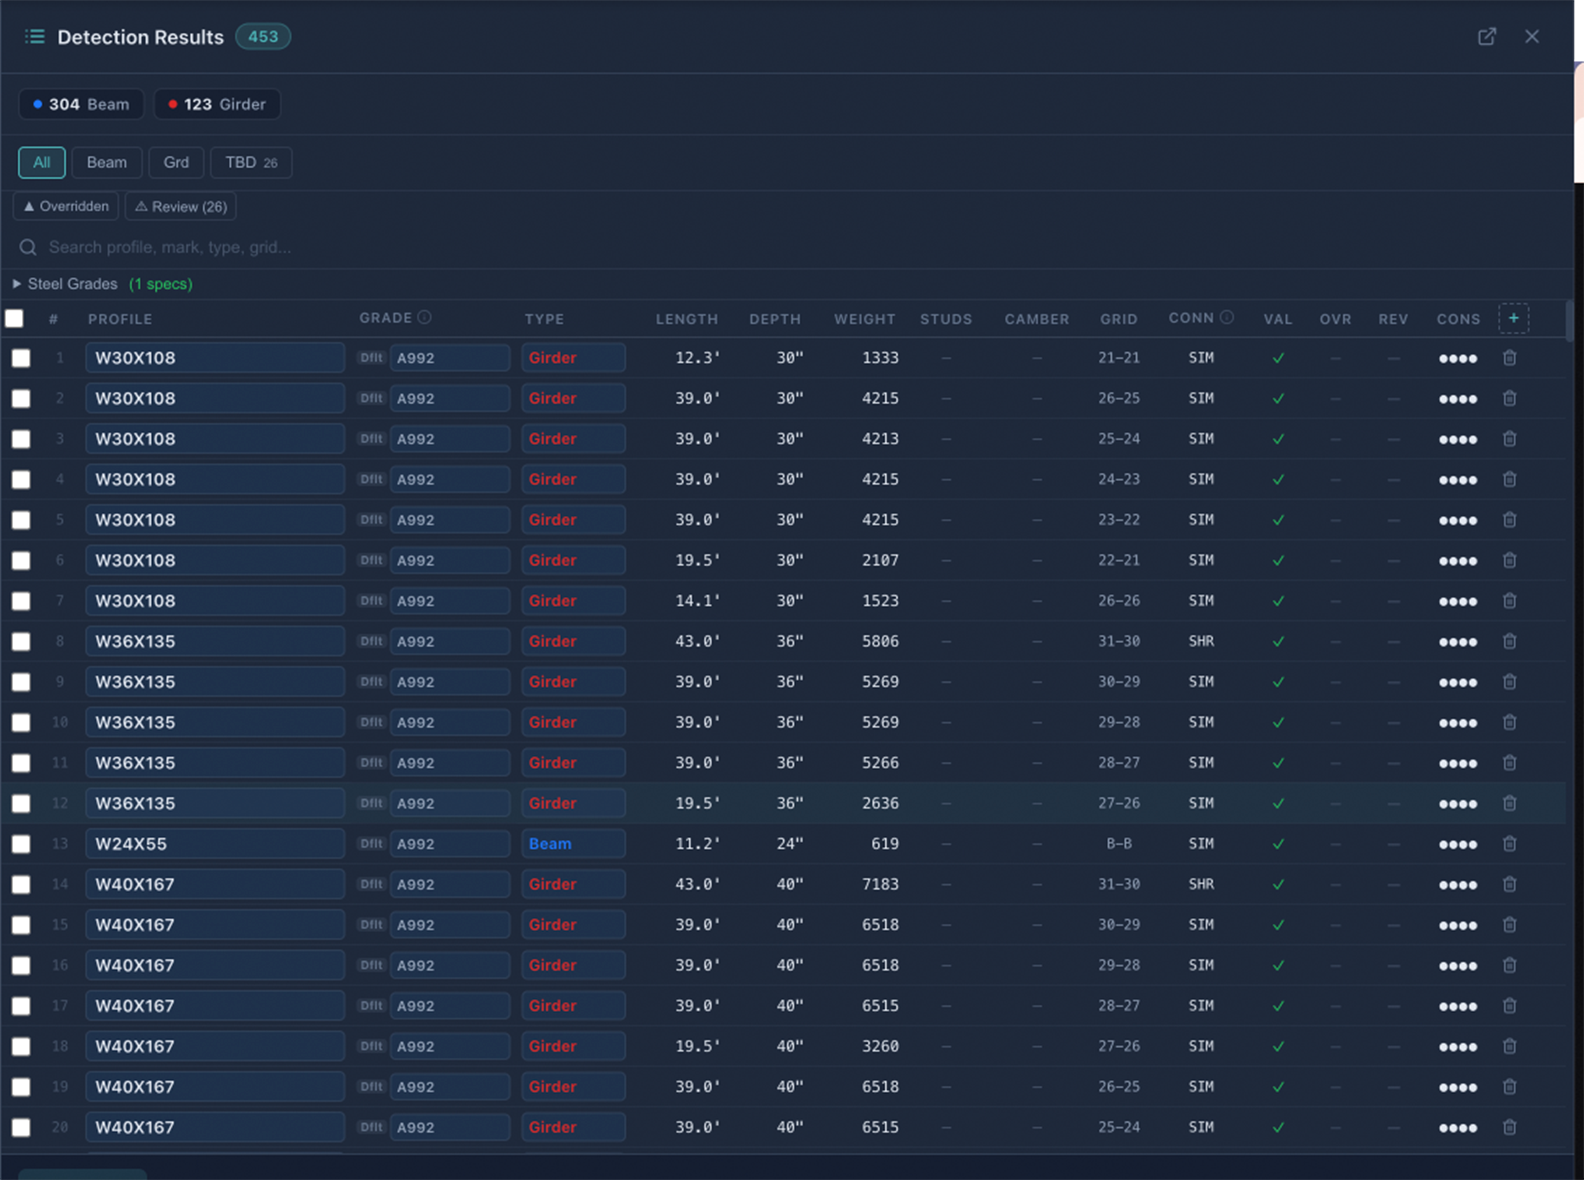
Task: Switch to the TBD filter tab
Action: click(250, 162)
